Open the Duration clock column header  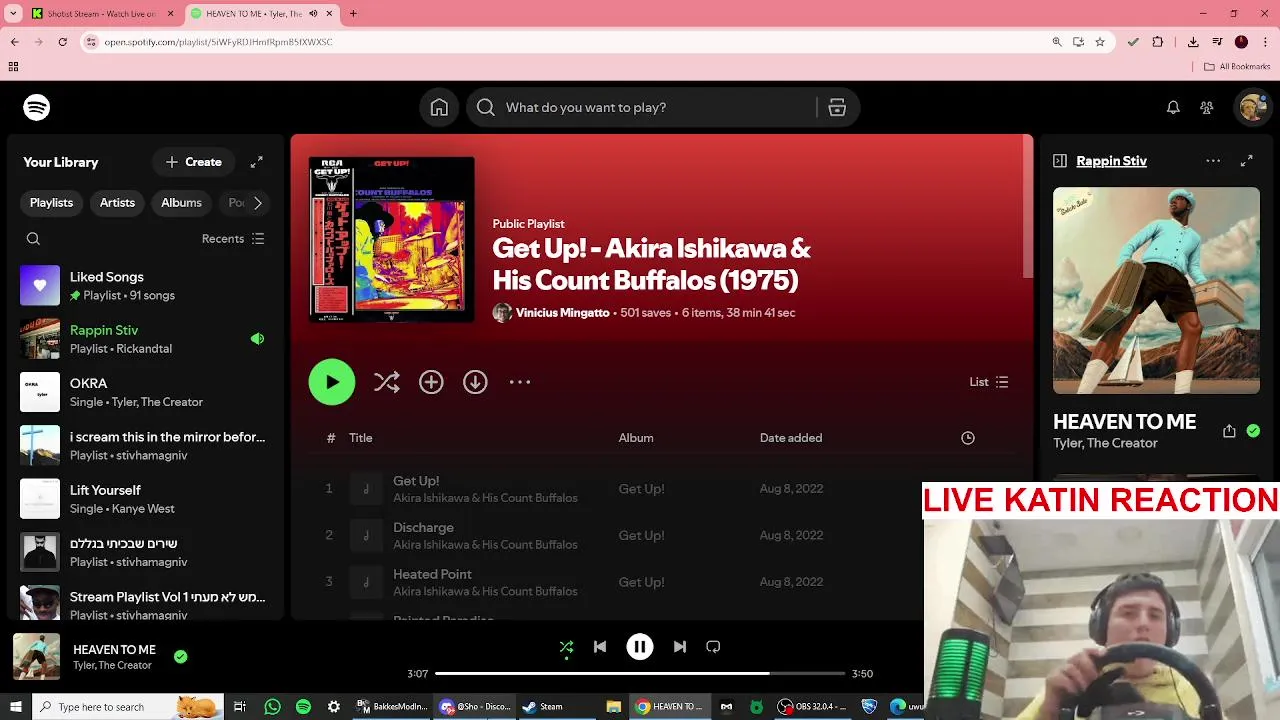click(x=968, y=438)
